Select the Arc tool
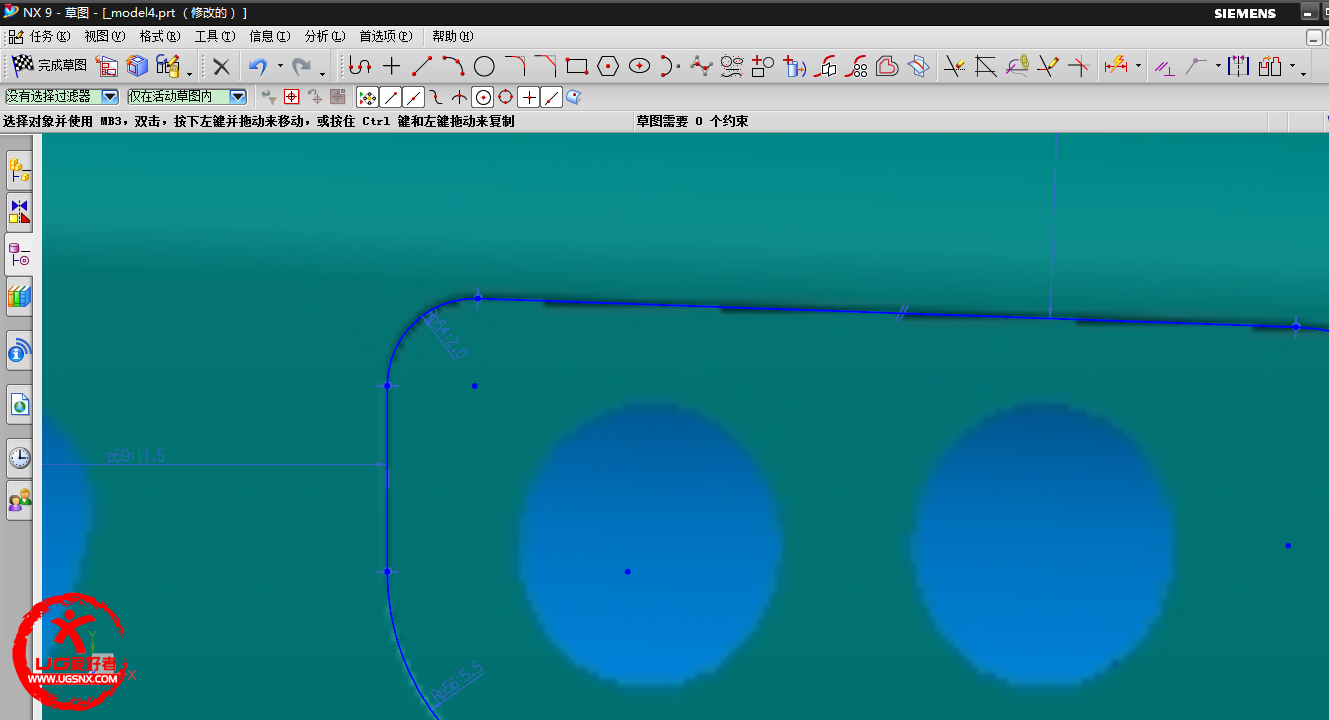This screenshot has height=720, width=1329. click(x=453, y=67)
